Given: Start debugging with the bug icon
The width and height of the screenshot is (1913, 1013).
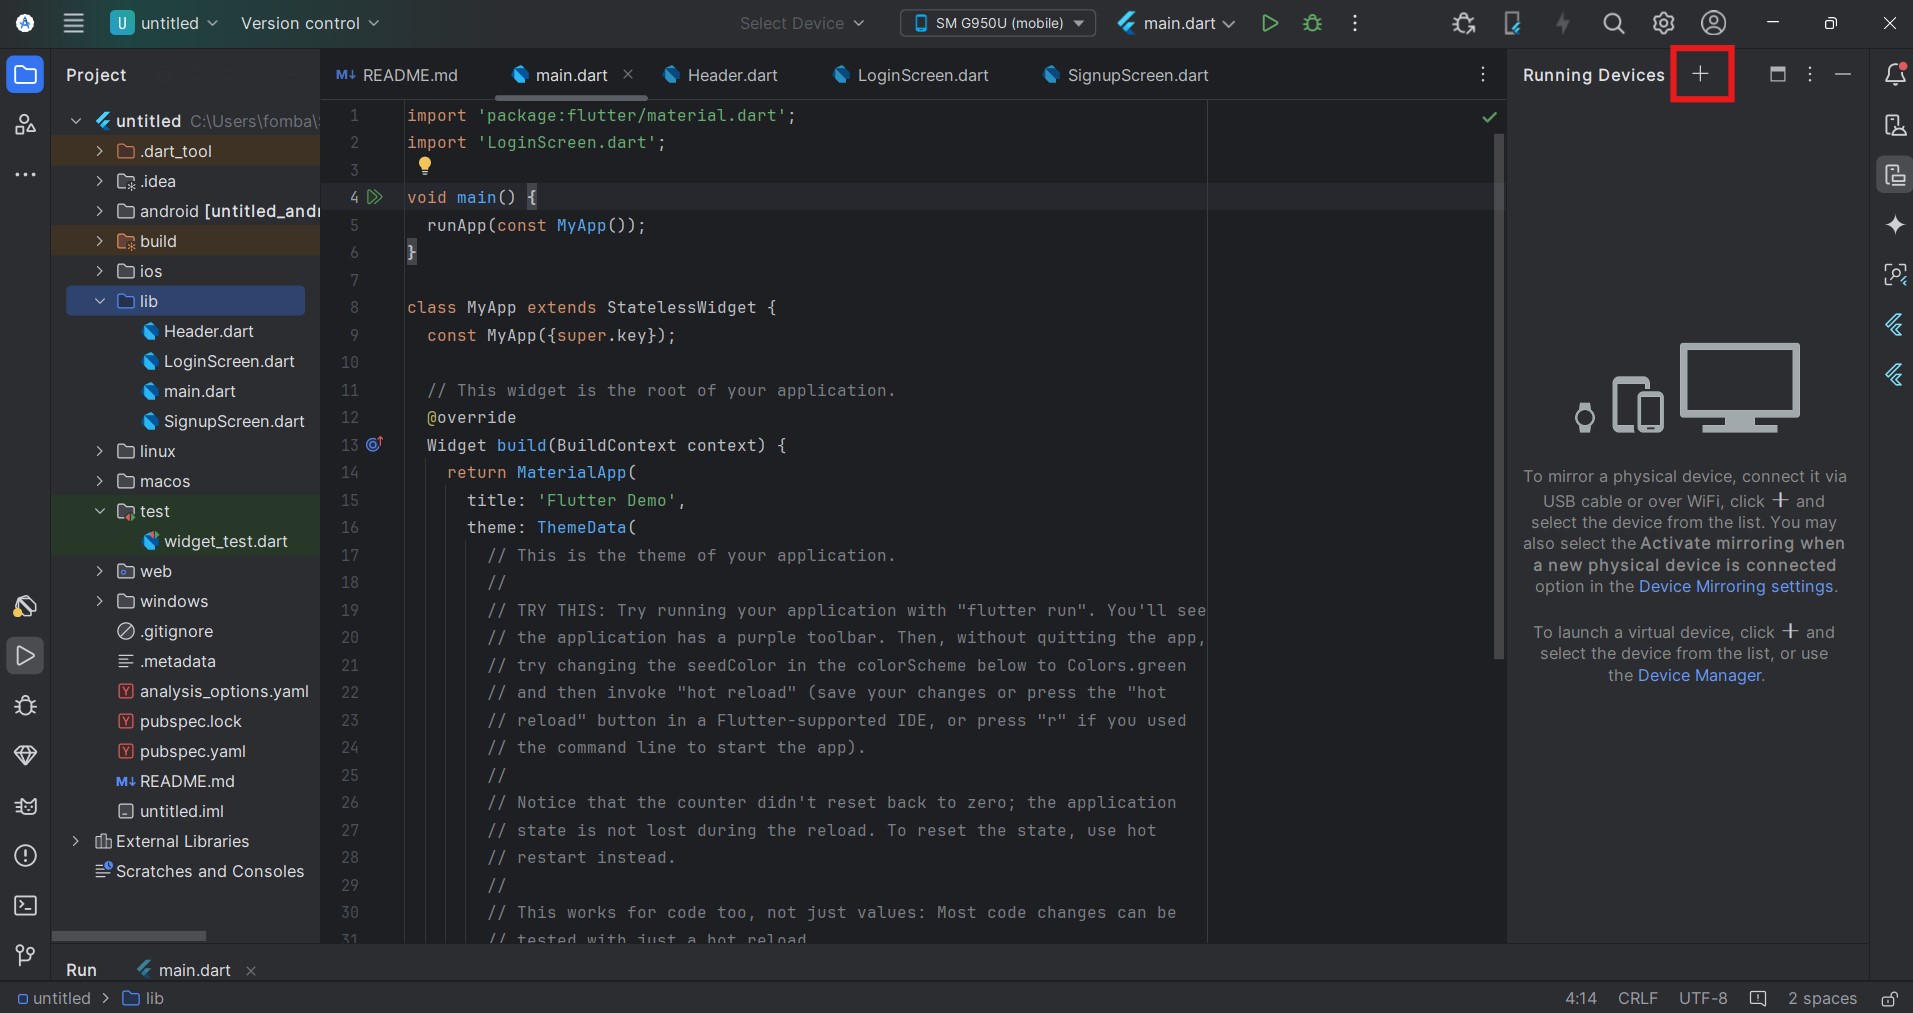Looking at the screenshot, I should pos(1313,23).
